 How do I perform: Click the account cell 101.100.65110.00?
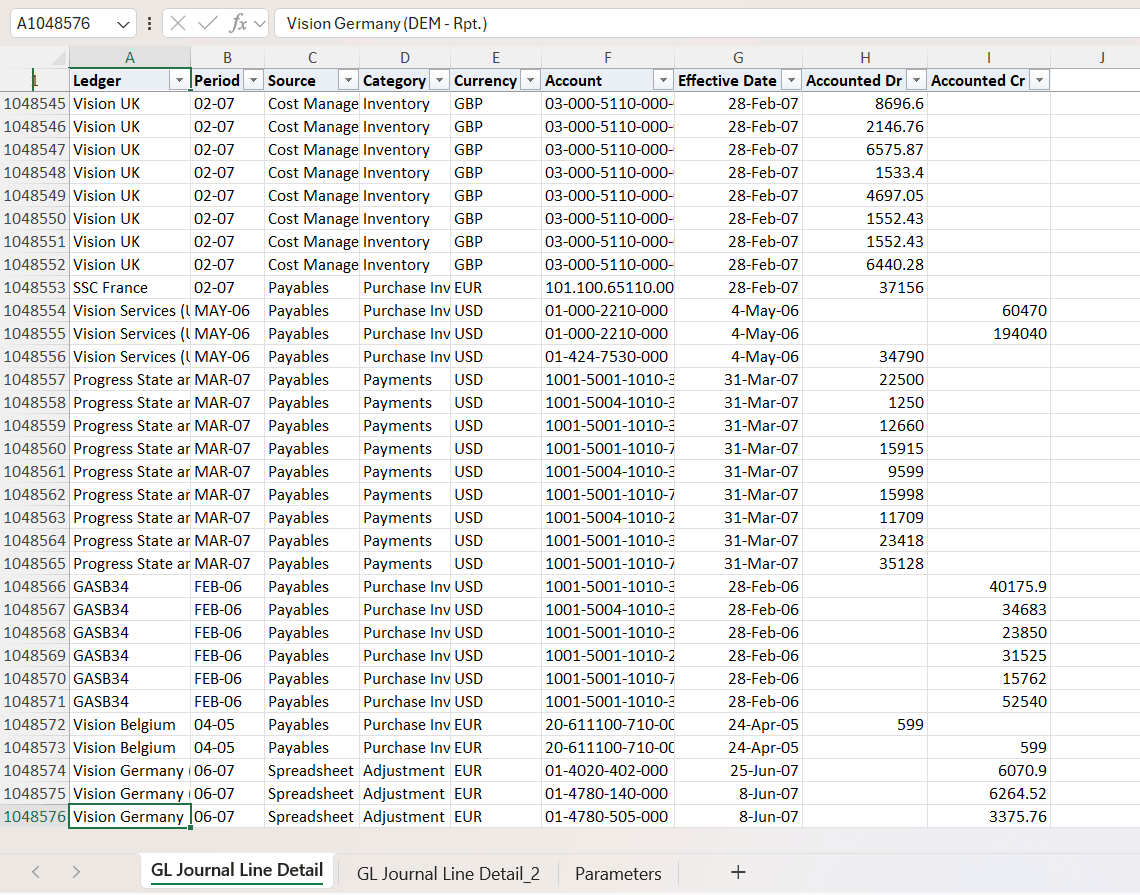pos(608,288)
